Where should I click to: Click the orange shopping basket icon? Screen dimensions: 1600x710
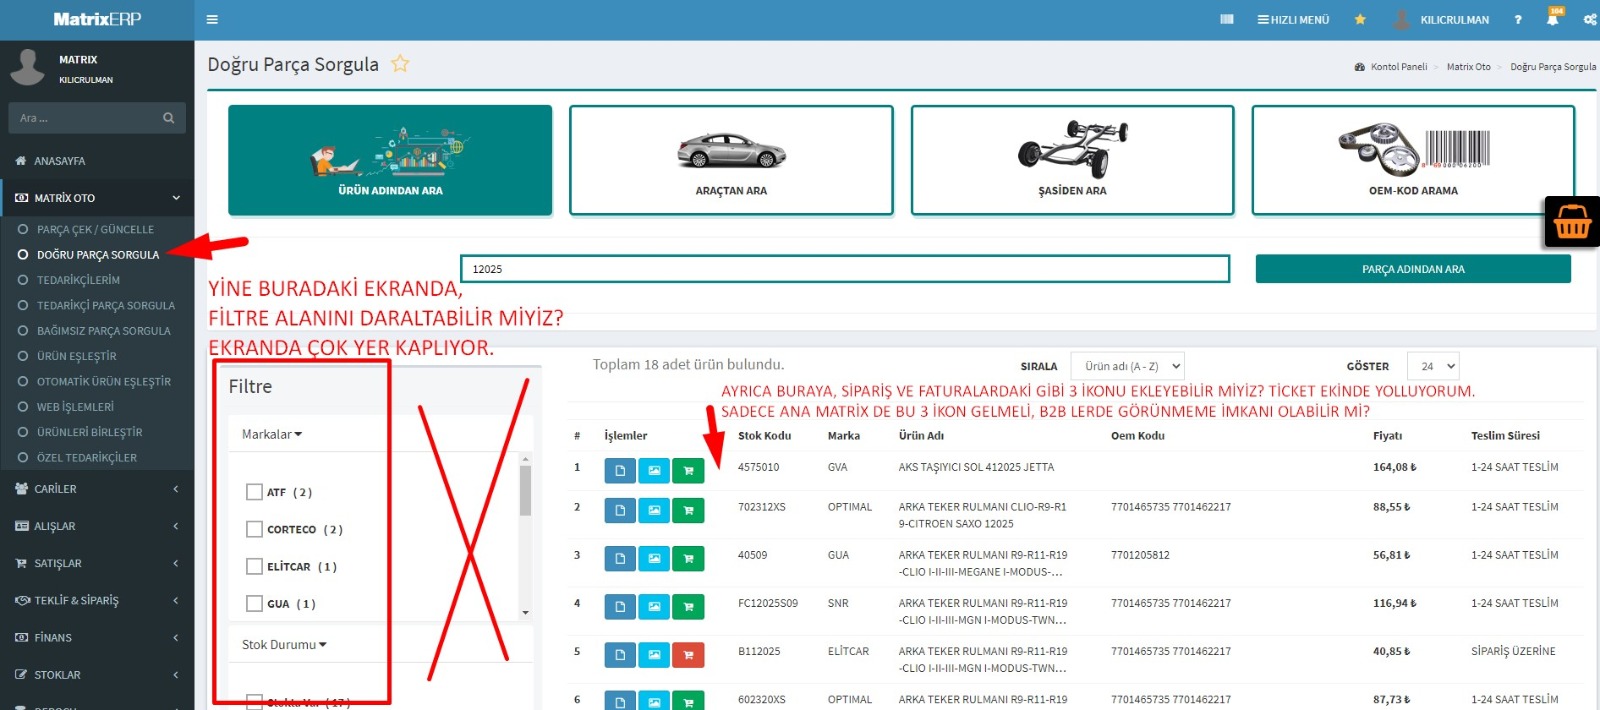(1571, 221)
